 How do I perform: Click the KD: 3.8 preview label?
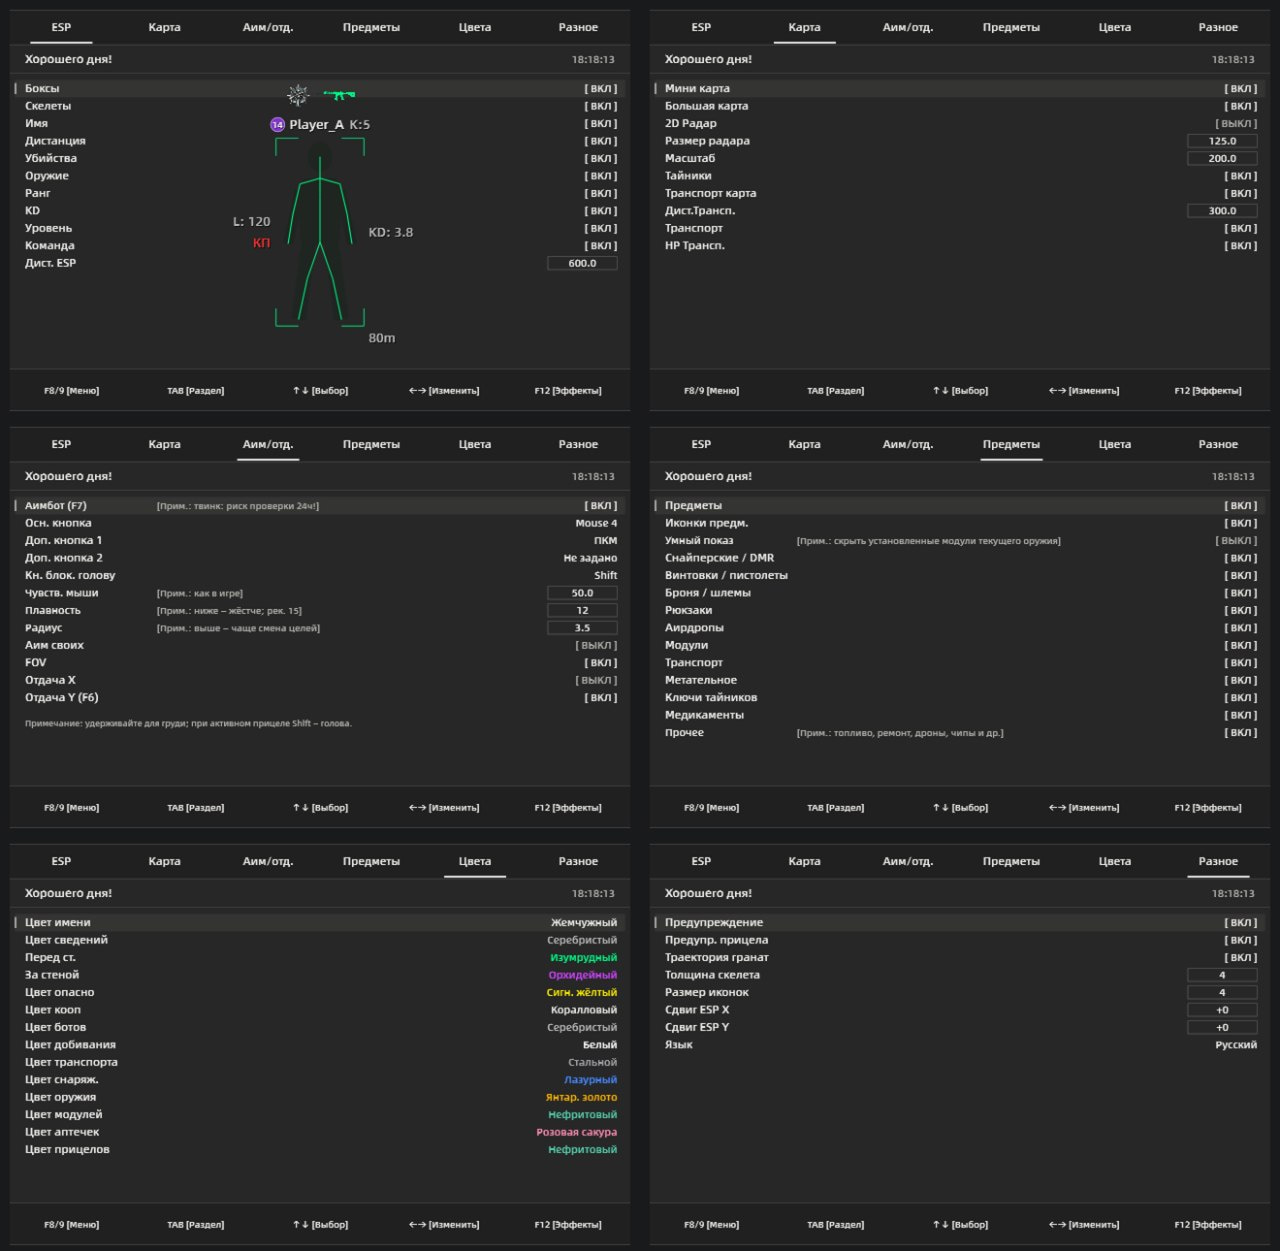click(391, 232)
